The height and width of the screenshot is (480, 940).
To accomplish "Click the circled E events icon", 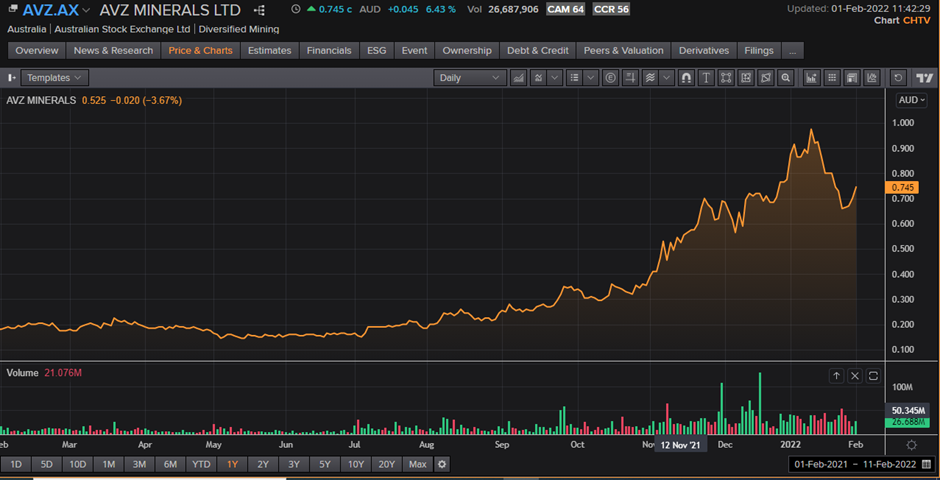I will [x=610, y=78].
